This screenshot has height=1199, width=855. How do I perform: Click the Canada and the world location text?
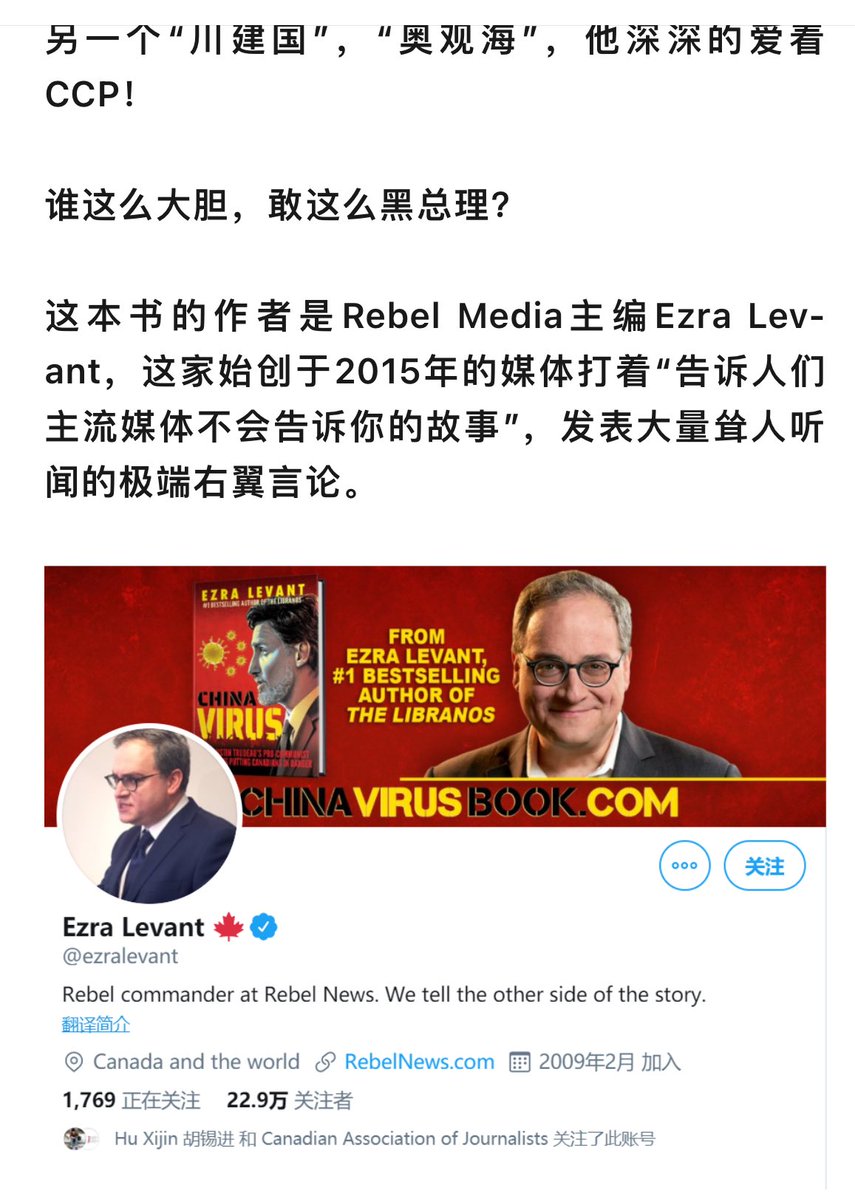pyautogui.click(x=196, y=1061)
